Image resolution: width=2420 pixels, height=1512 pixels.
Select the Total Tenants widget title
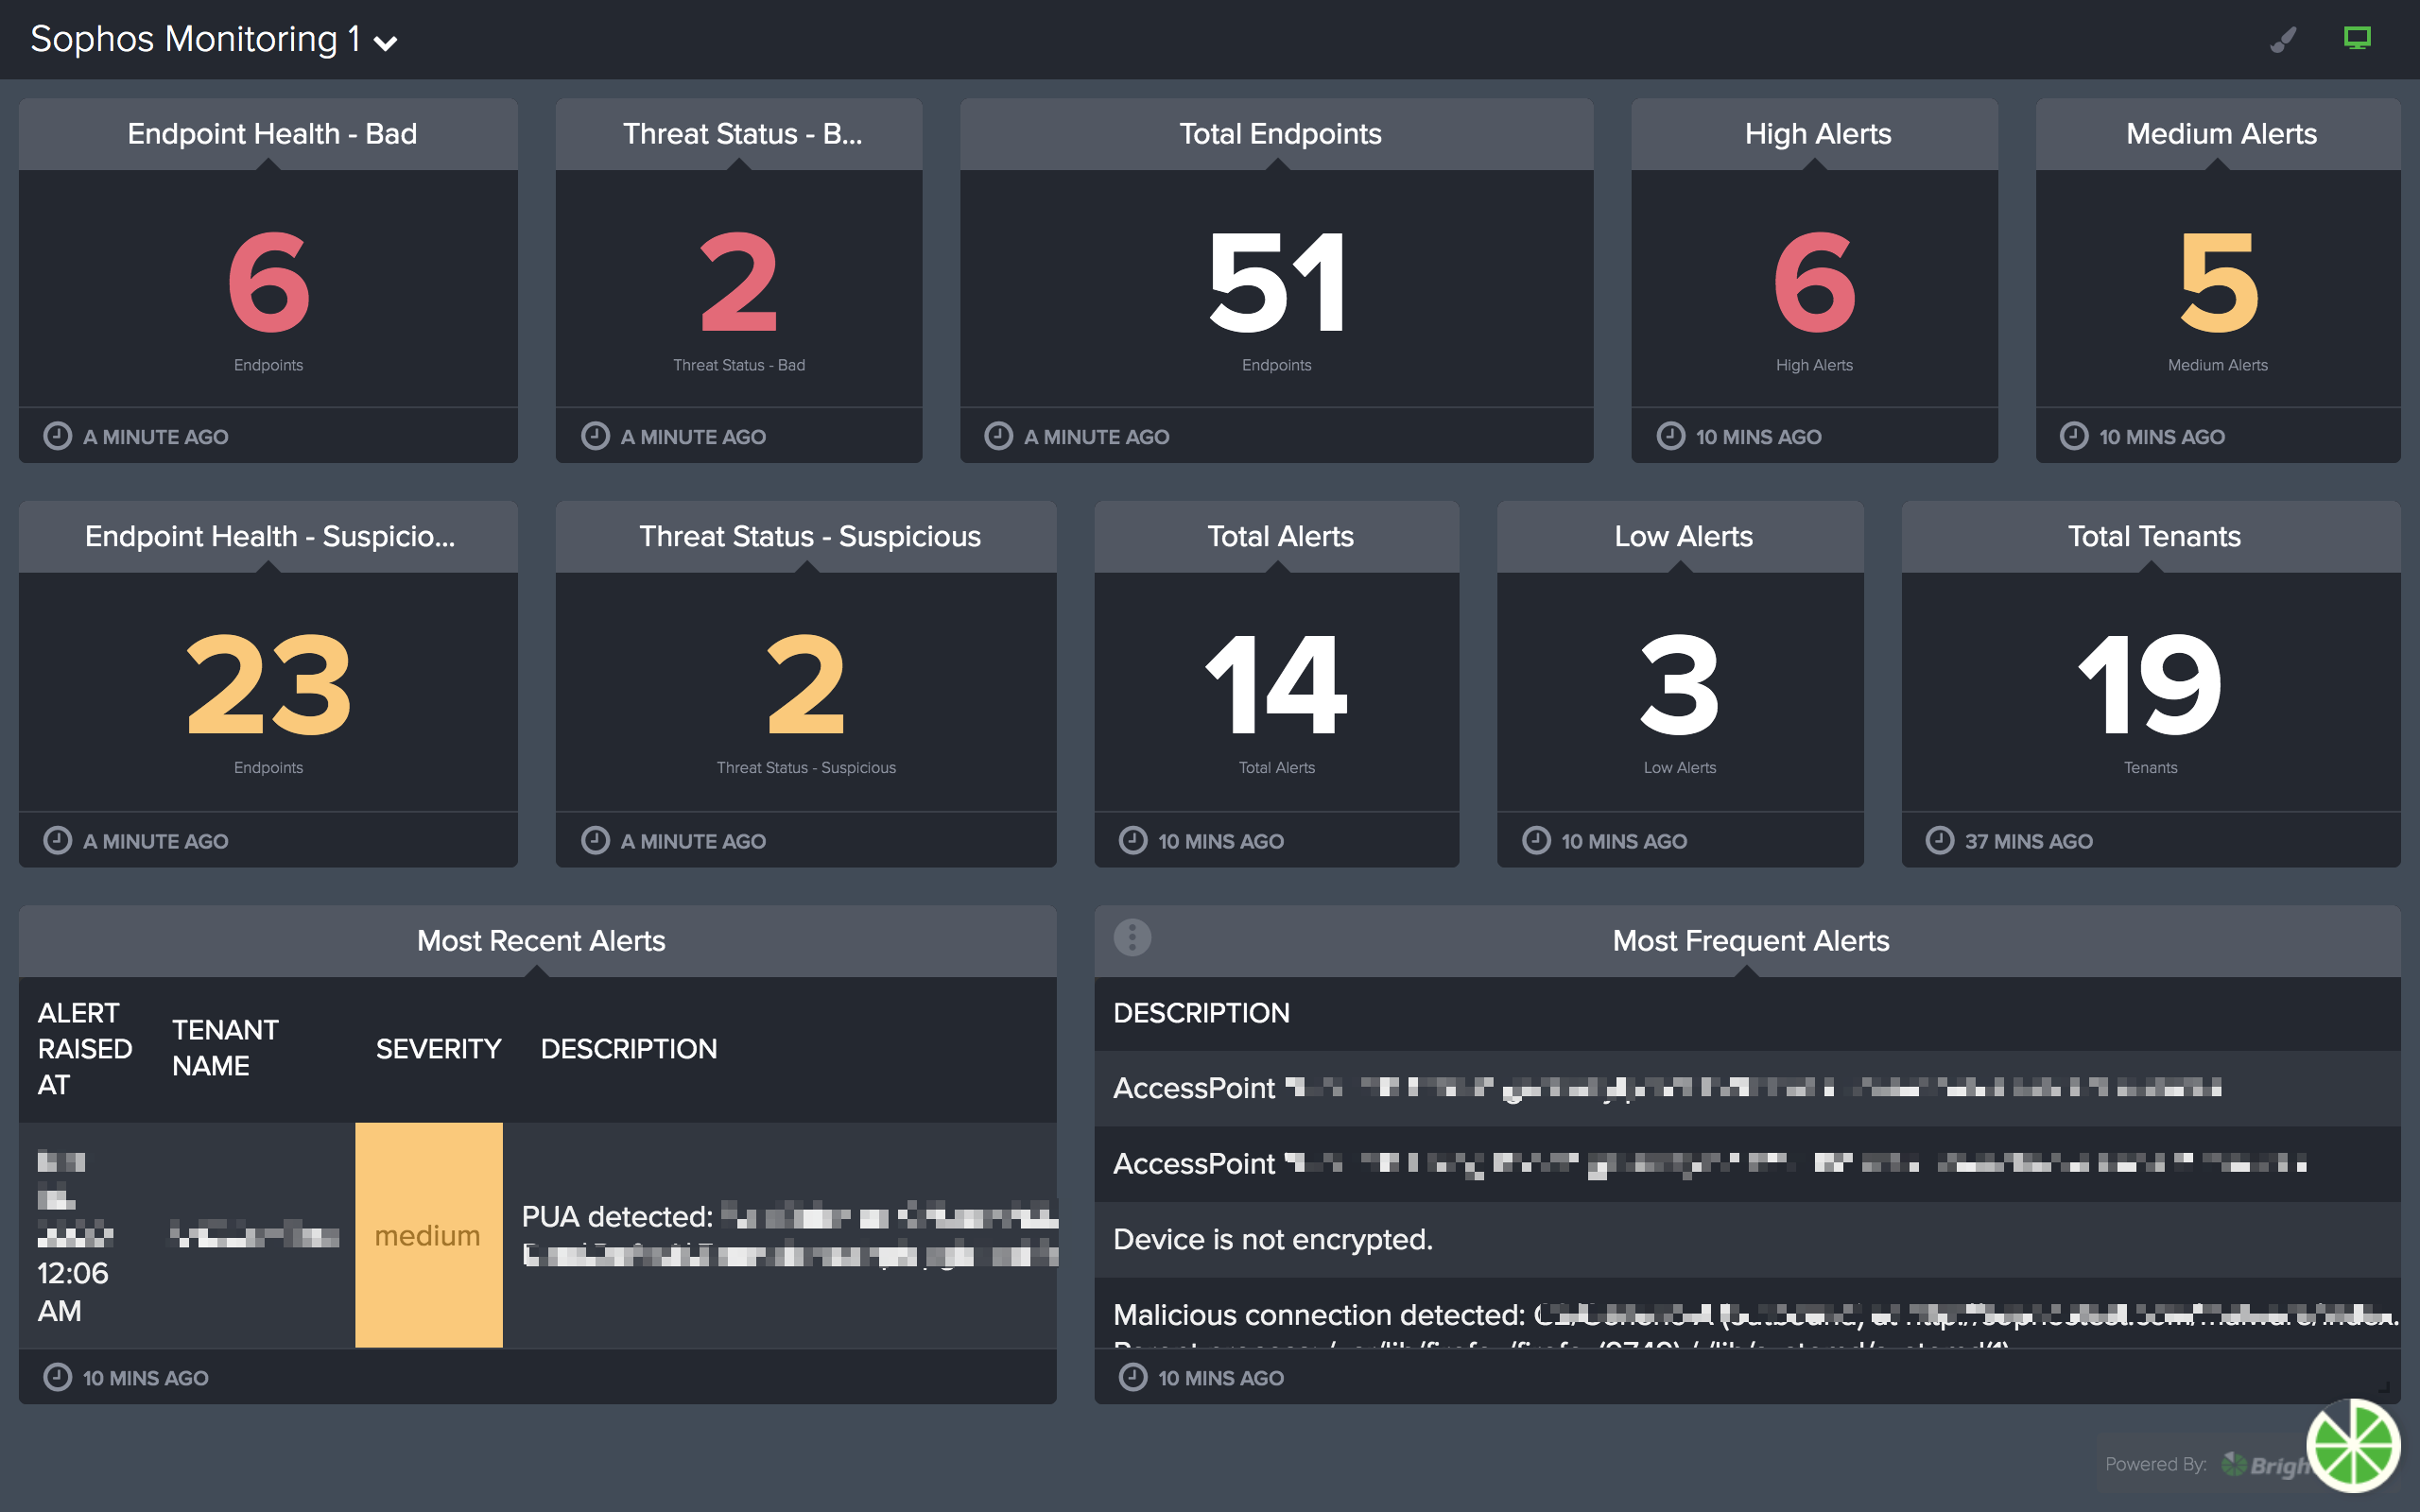click(2154, 537)
